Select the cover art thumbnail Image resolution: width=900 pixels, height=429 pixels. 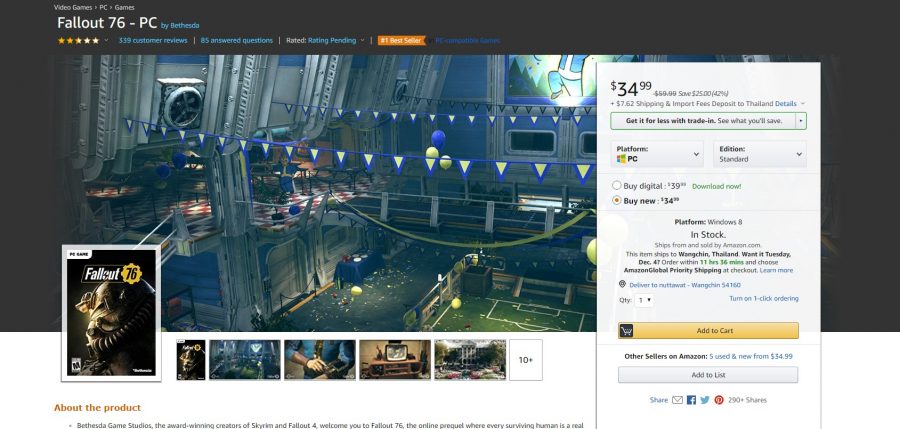coord(191,360)
